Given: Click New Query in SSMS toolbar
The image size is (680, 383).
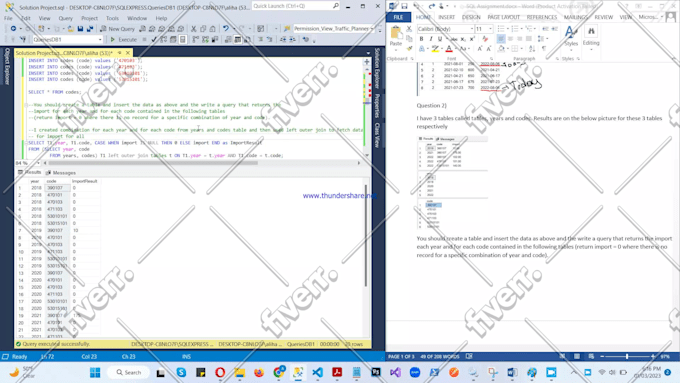Looking at the screenshot, I should click(118, 29).
